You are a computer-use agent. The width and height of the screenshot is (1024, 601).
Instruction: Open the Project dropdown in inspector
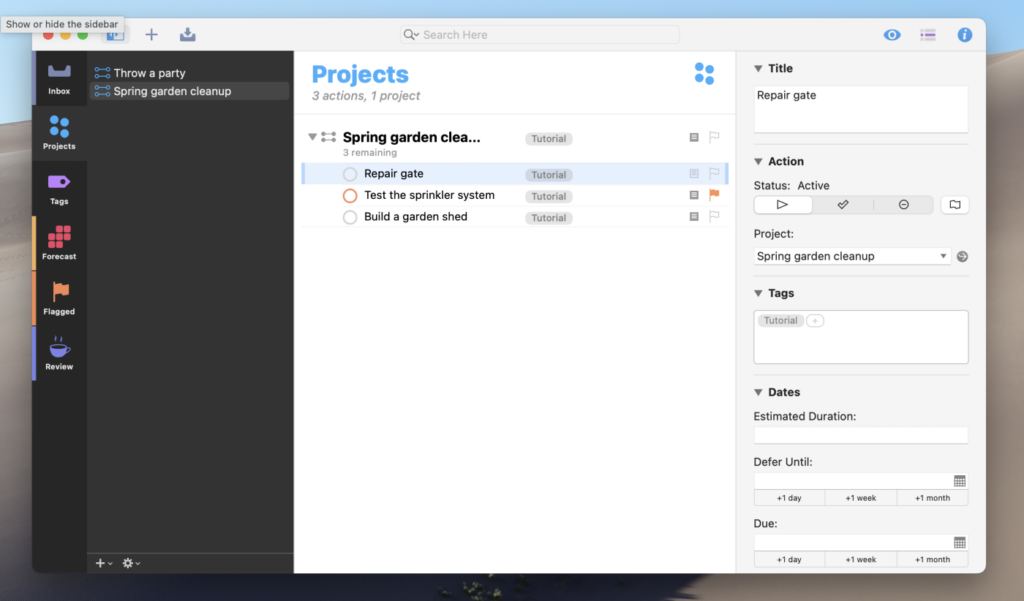[852, 256]
